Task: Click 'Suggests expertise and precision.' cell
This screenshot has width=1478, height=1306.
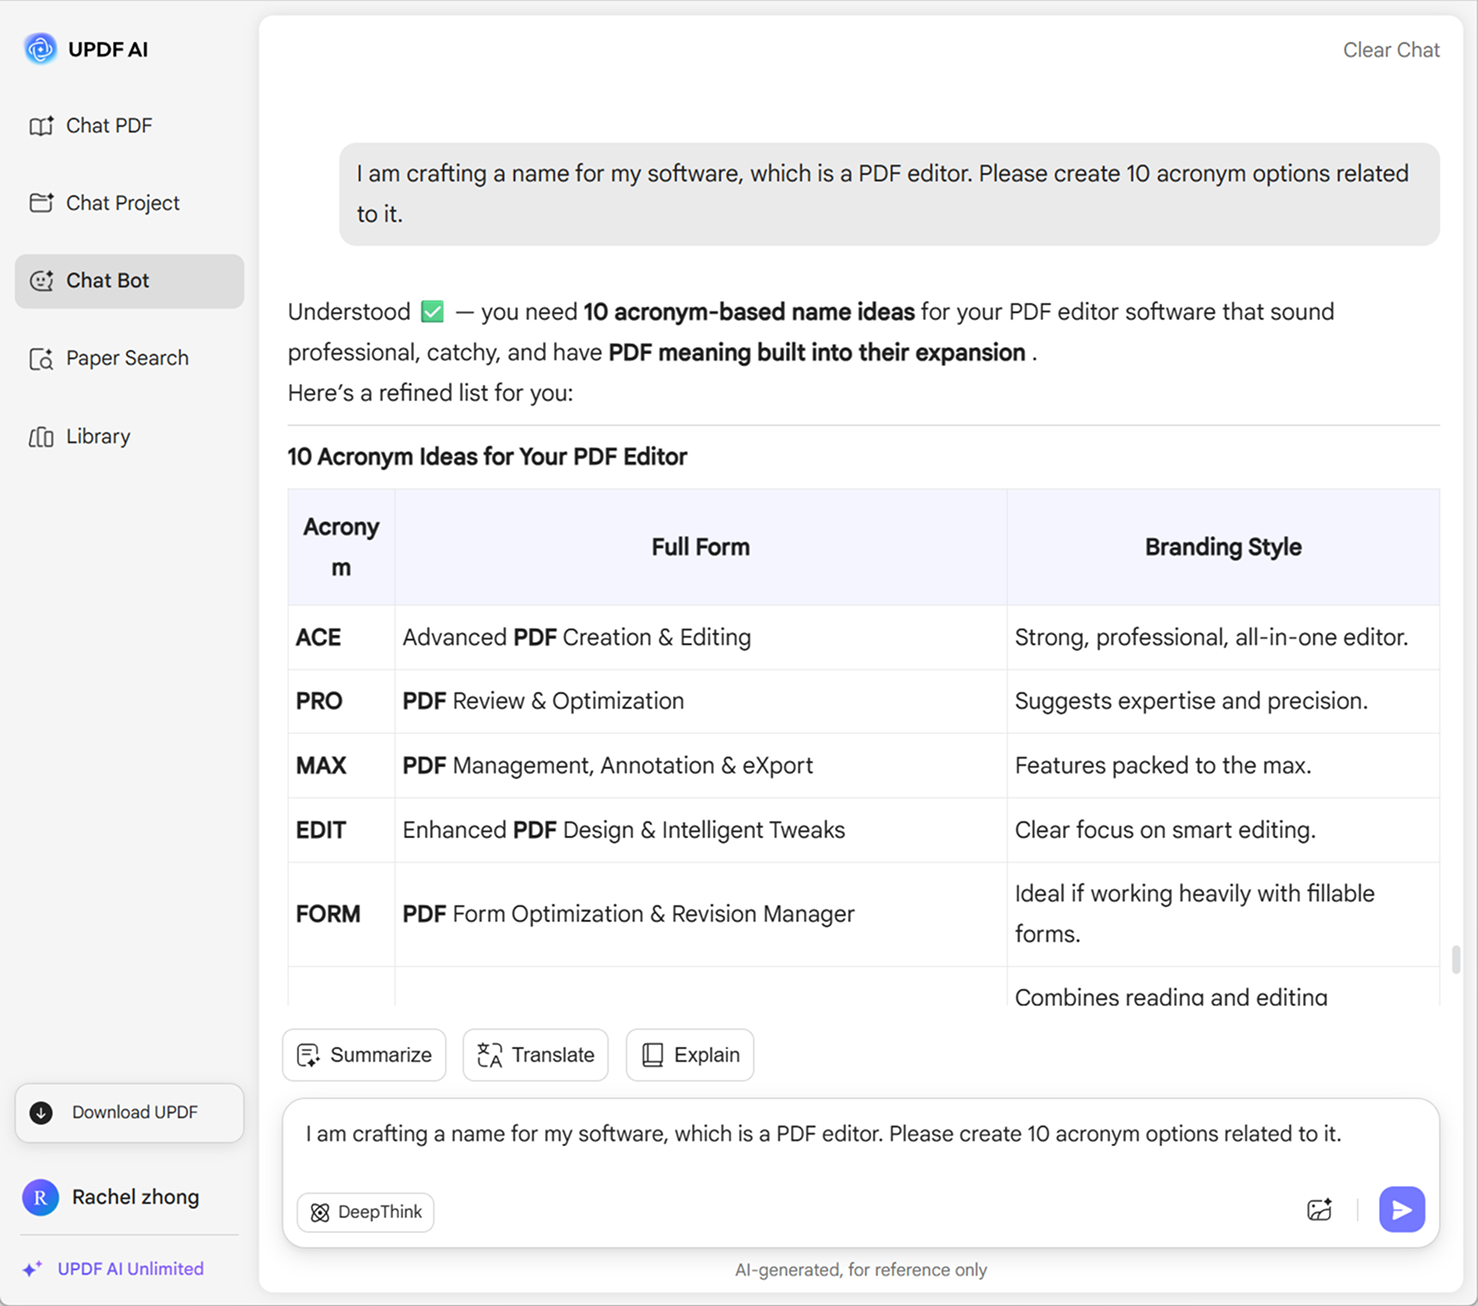Action: [x=1223, y=702]
